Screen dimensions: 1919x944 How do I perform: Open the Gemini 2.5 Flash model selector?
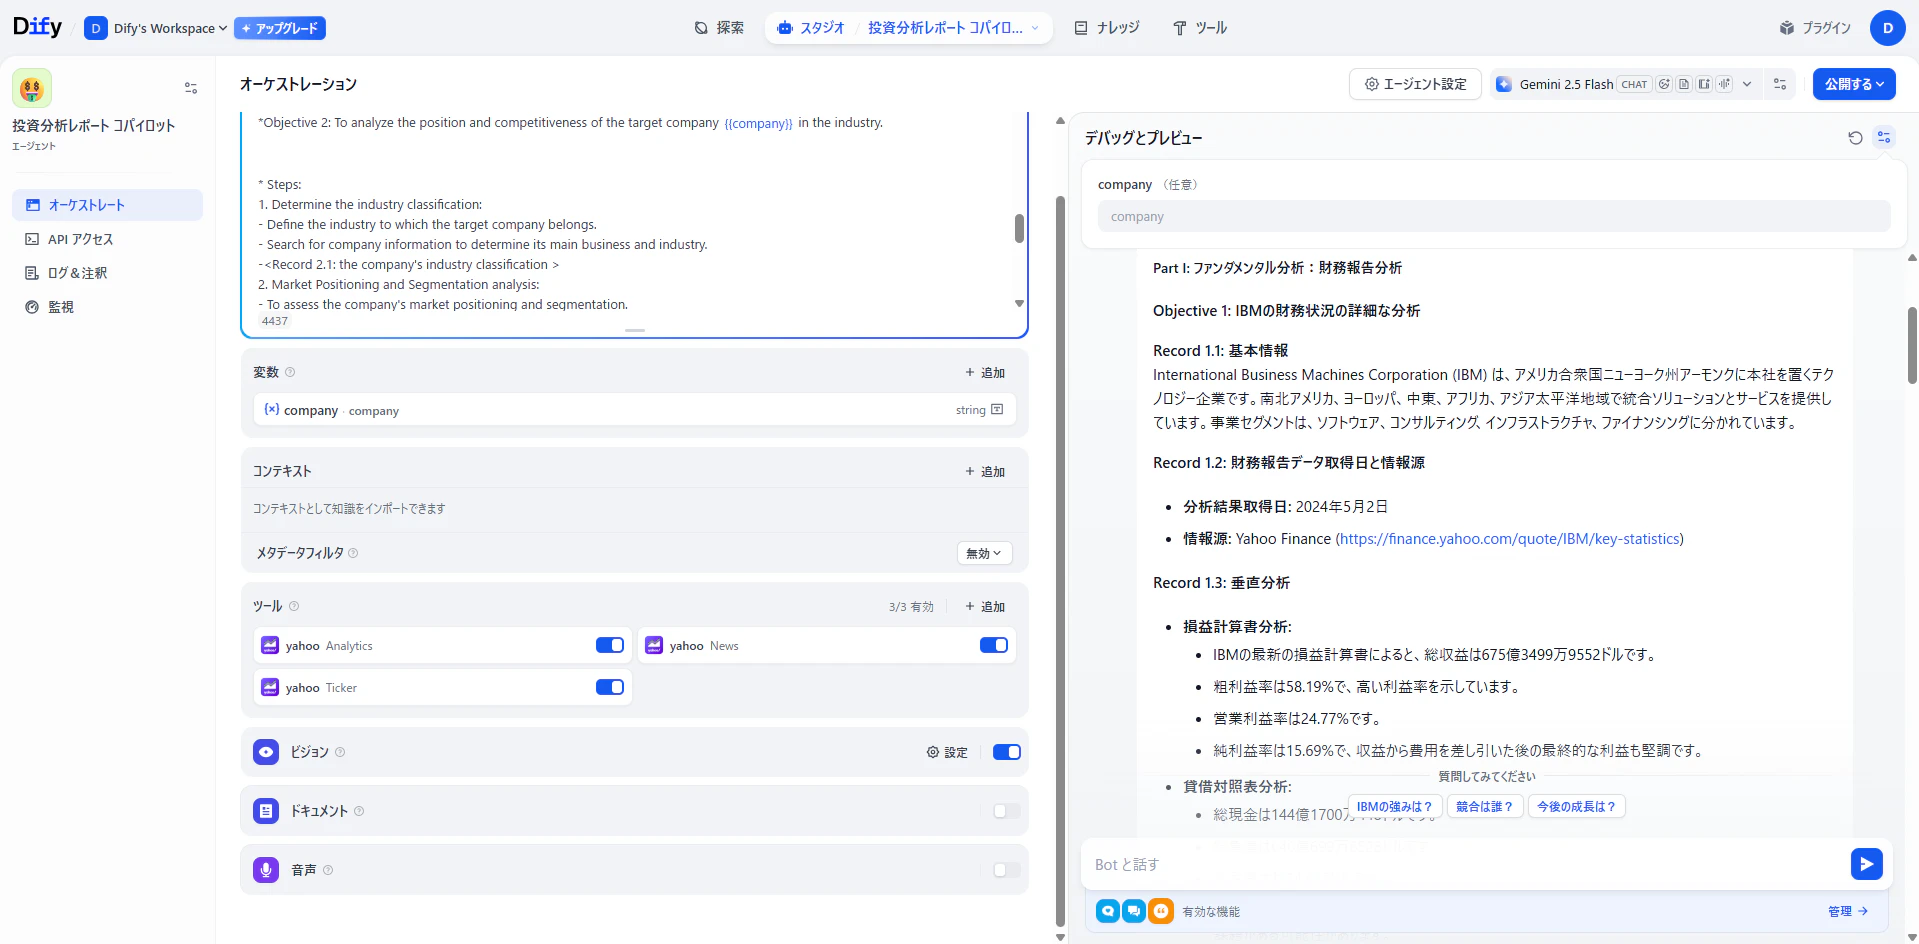[1624, 84]
